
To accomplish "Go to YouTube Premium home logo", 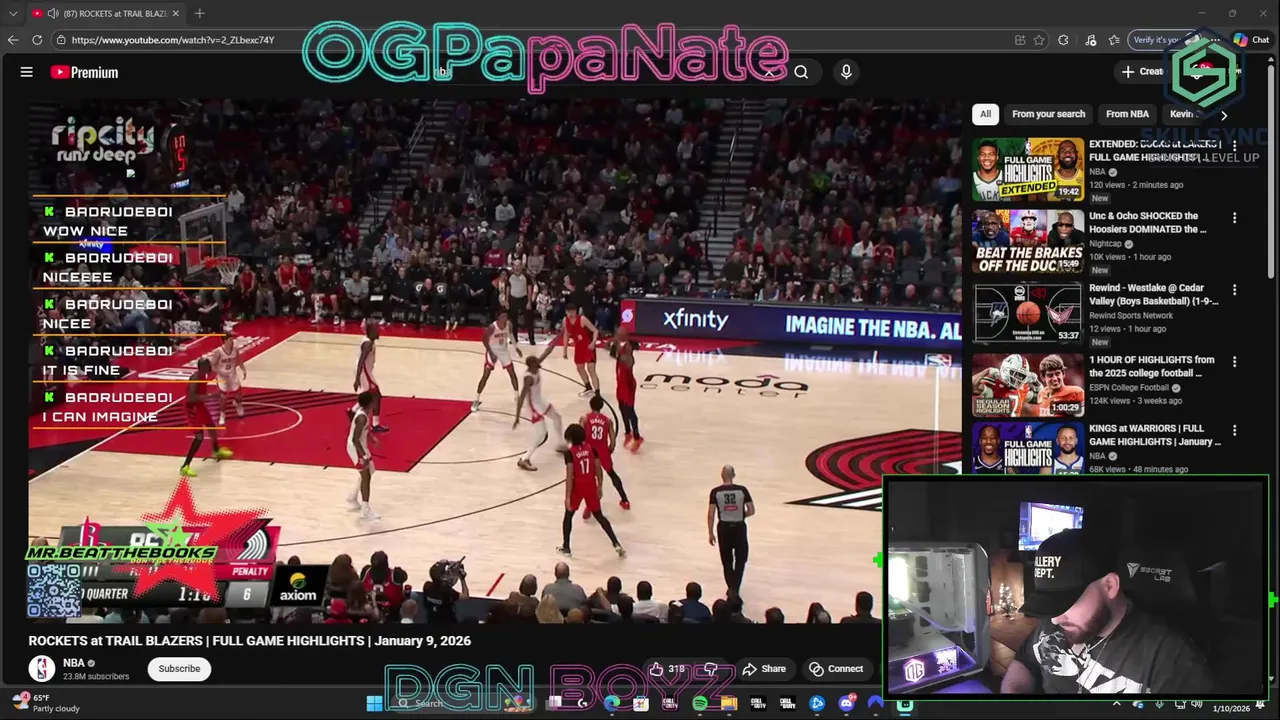I will coord(84,72).
